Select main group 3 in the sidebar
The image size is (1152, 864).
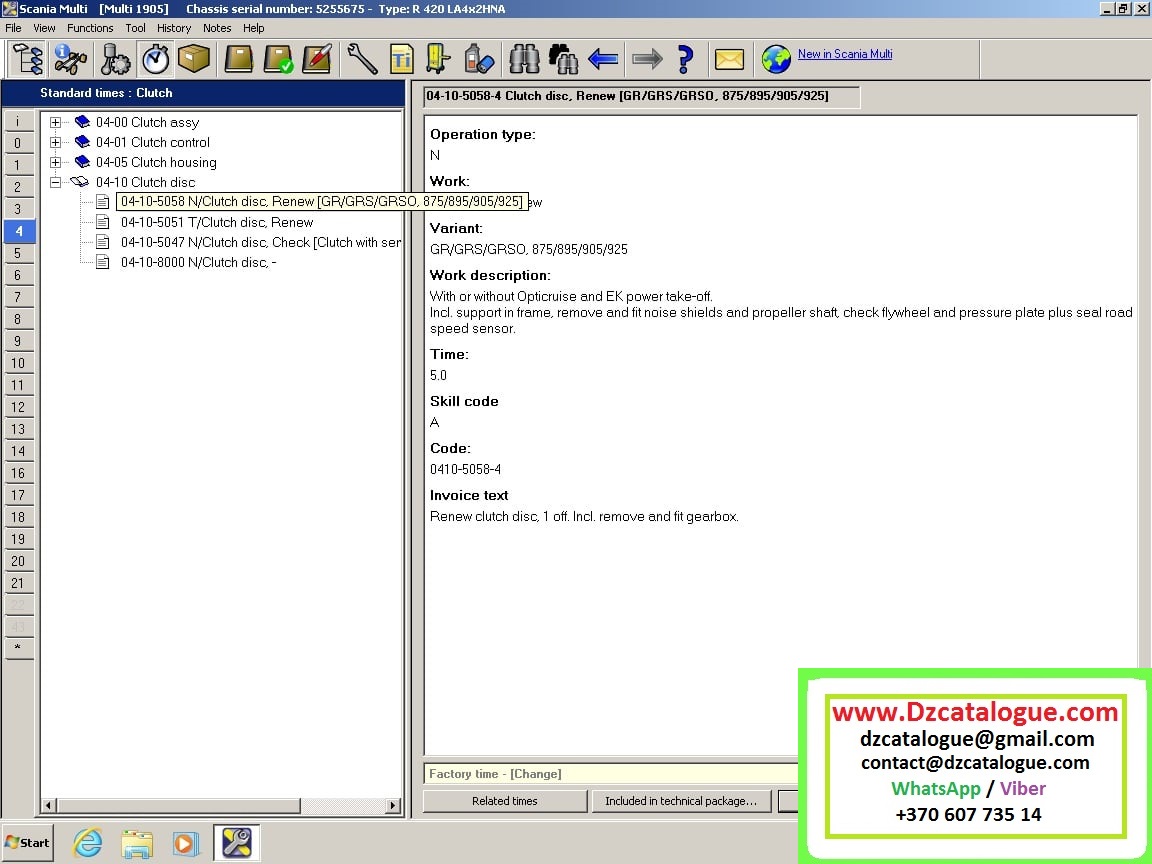pos(18,209)
